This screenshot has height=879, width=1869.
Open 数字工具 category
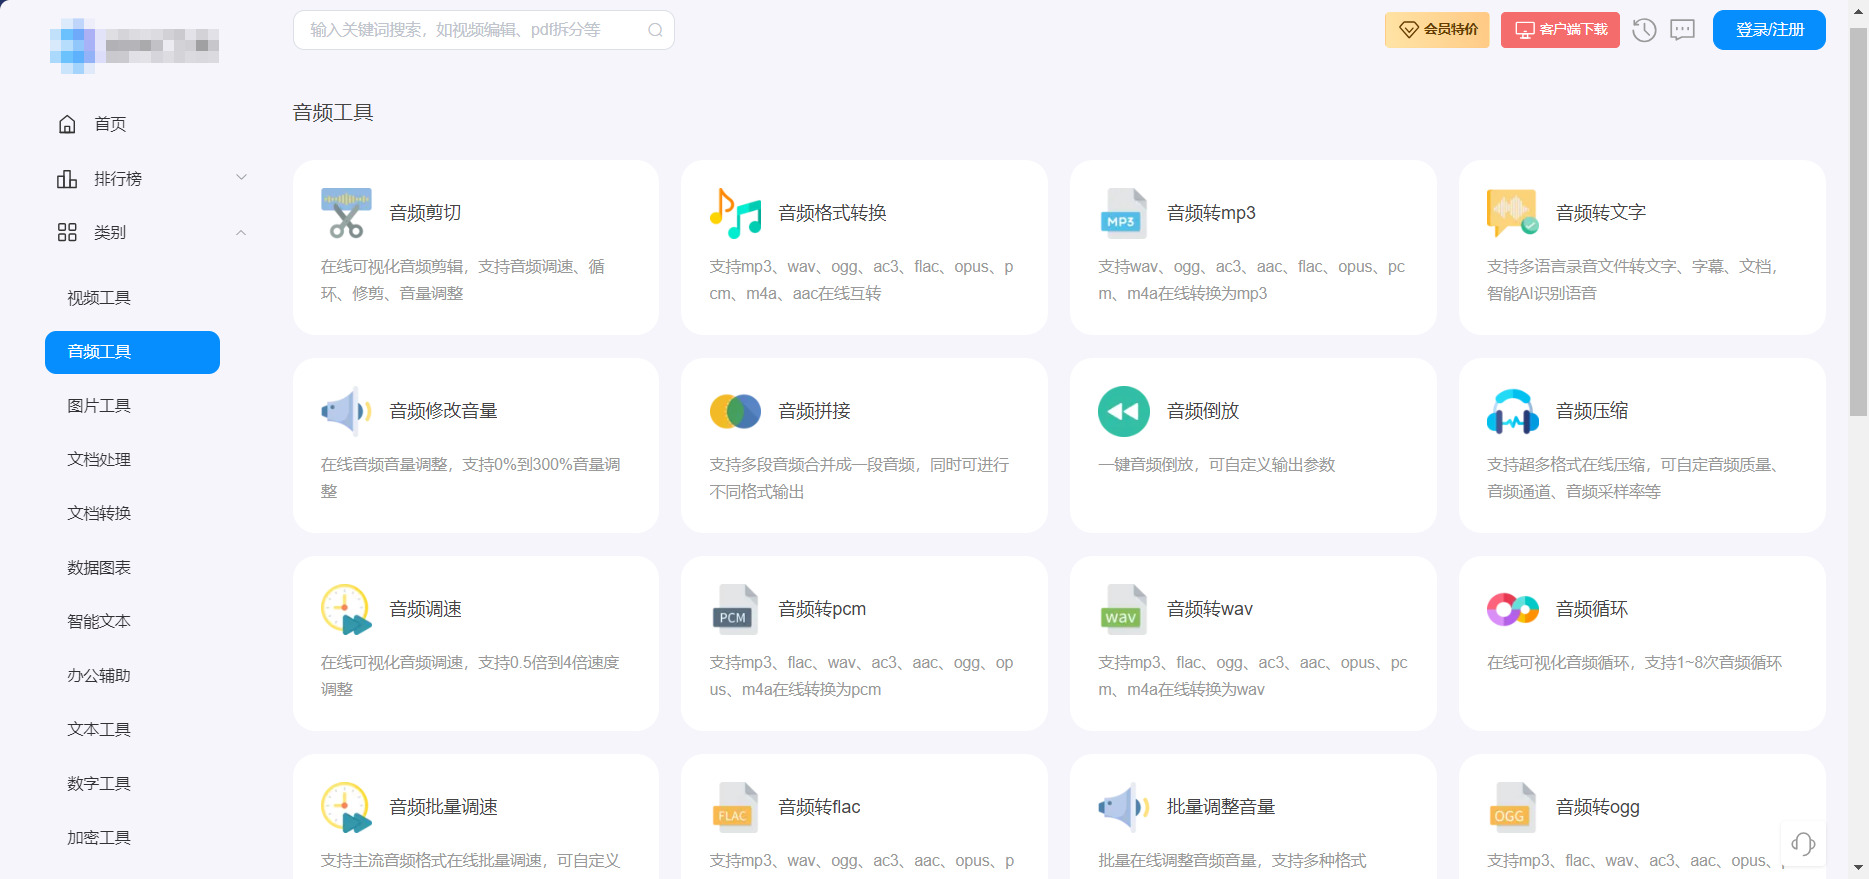99,784
